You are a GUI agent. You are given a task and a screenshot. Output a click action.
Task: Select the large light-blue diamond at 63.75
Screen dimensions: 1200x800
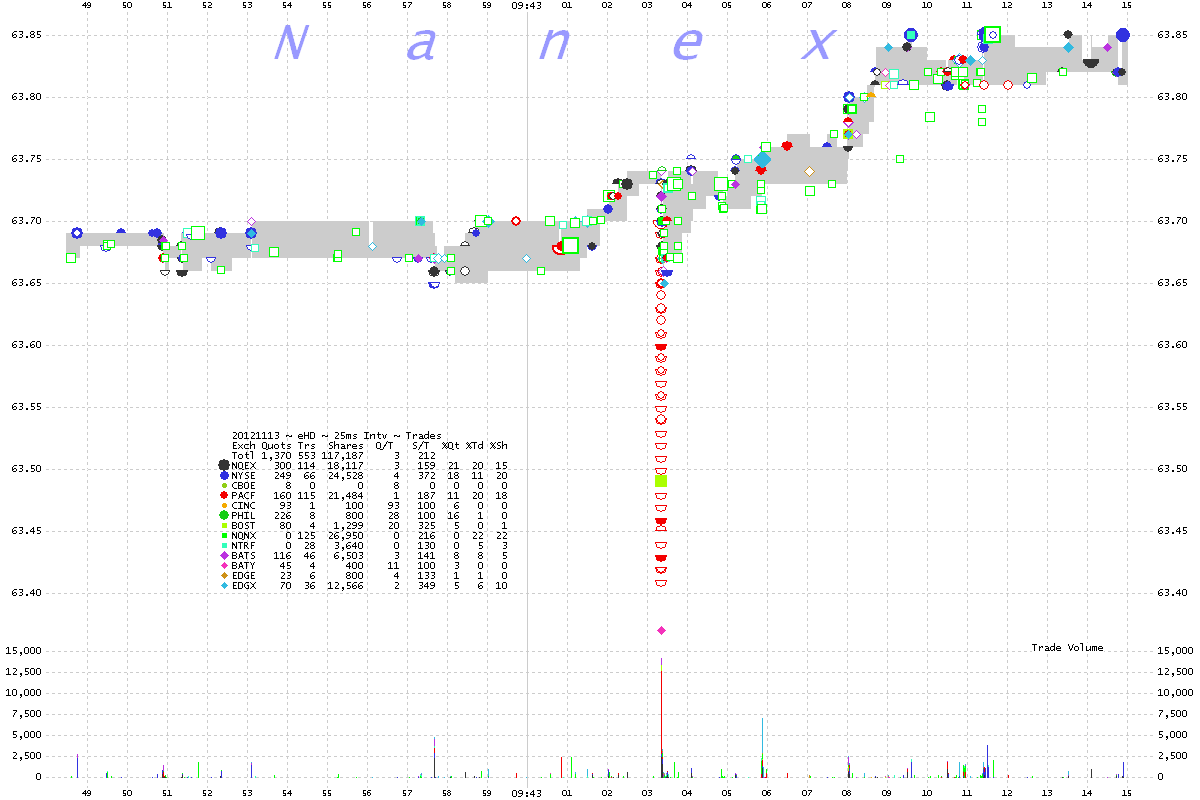(763, 159)
